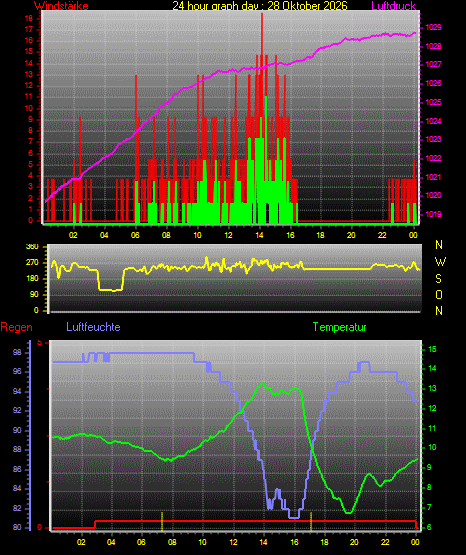Select 1028 on the pressure axis
466x555 pixels.
433,46
